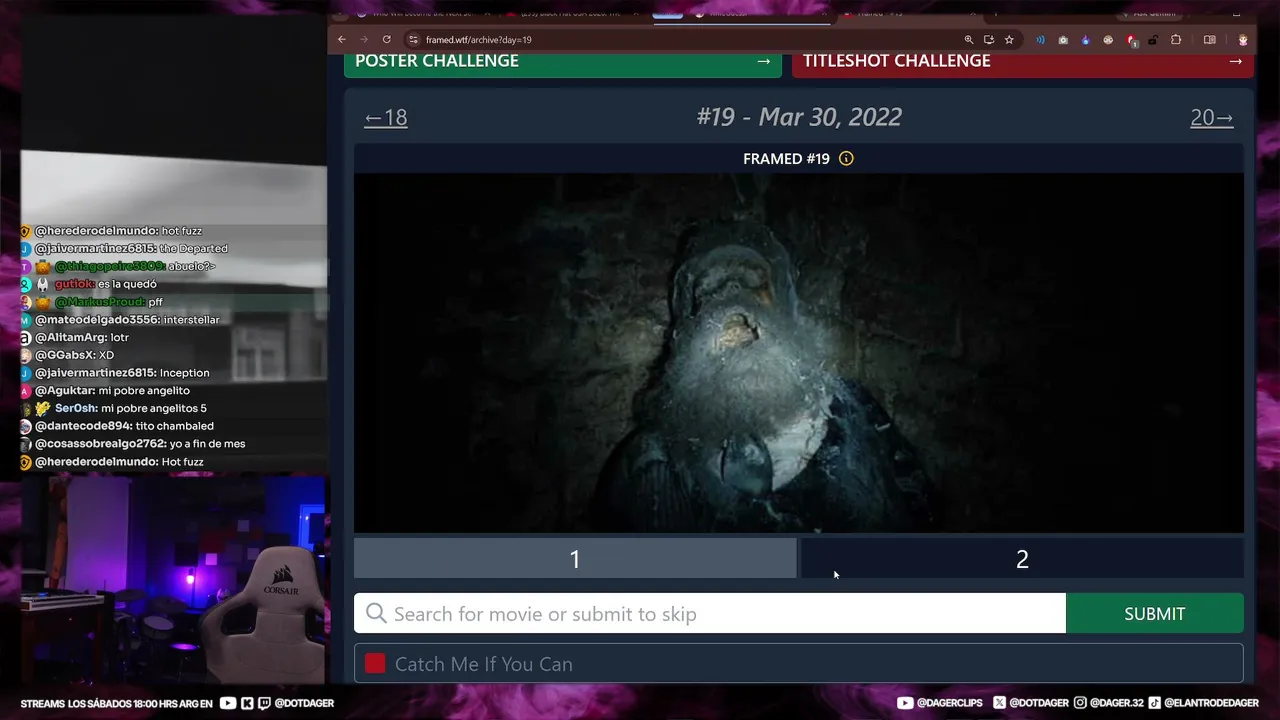The width and height of the screenshot is (1280, 720).
Task: Open the red extension icon with badge
Action: [1131, 40]
